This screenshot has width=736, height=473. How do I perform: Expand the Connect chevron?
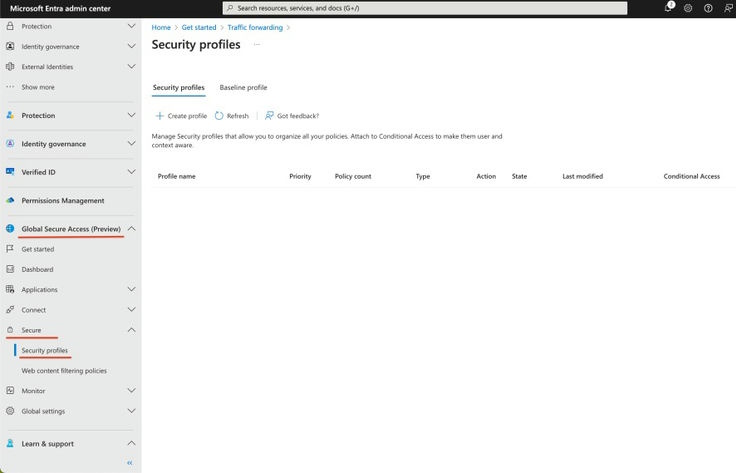pyautogui.click(x=131, y=309)
